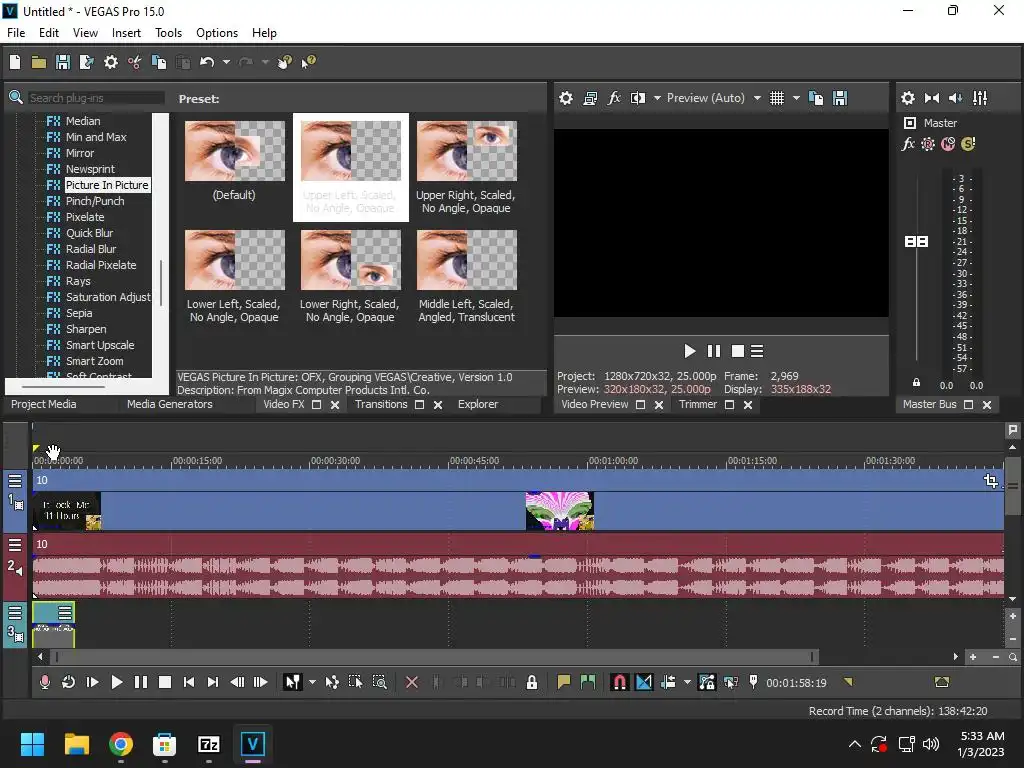
Task: Open interactive tutorials icon
Action: (285, 62)
